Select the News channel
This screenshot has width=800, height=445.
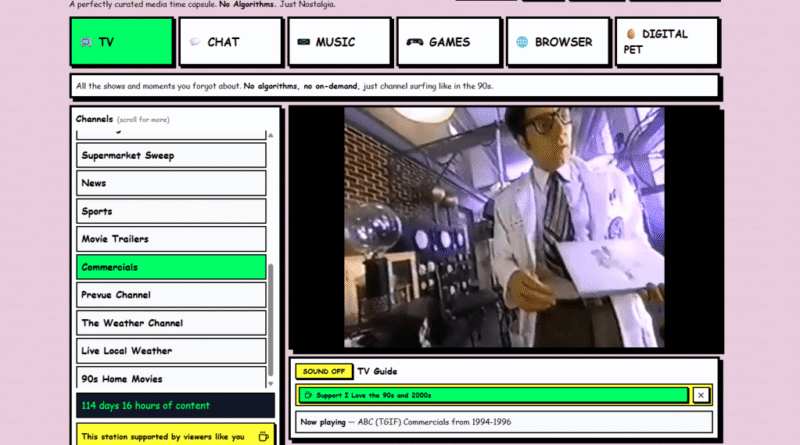tap(171, 183)
